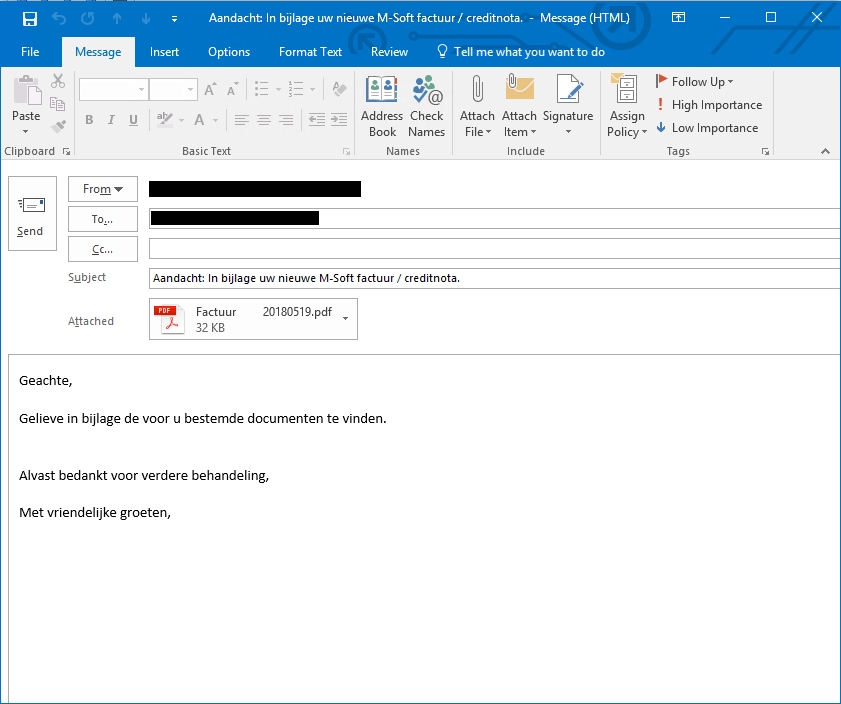Click the Decrease Indent icon
This screenshot has width=841, height=704.
point(317,120)
